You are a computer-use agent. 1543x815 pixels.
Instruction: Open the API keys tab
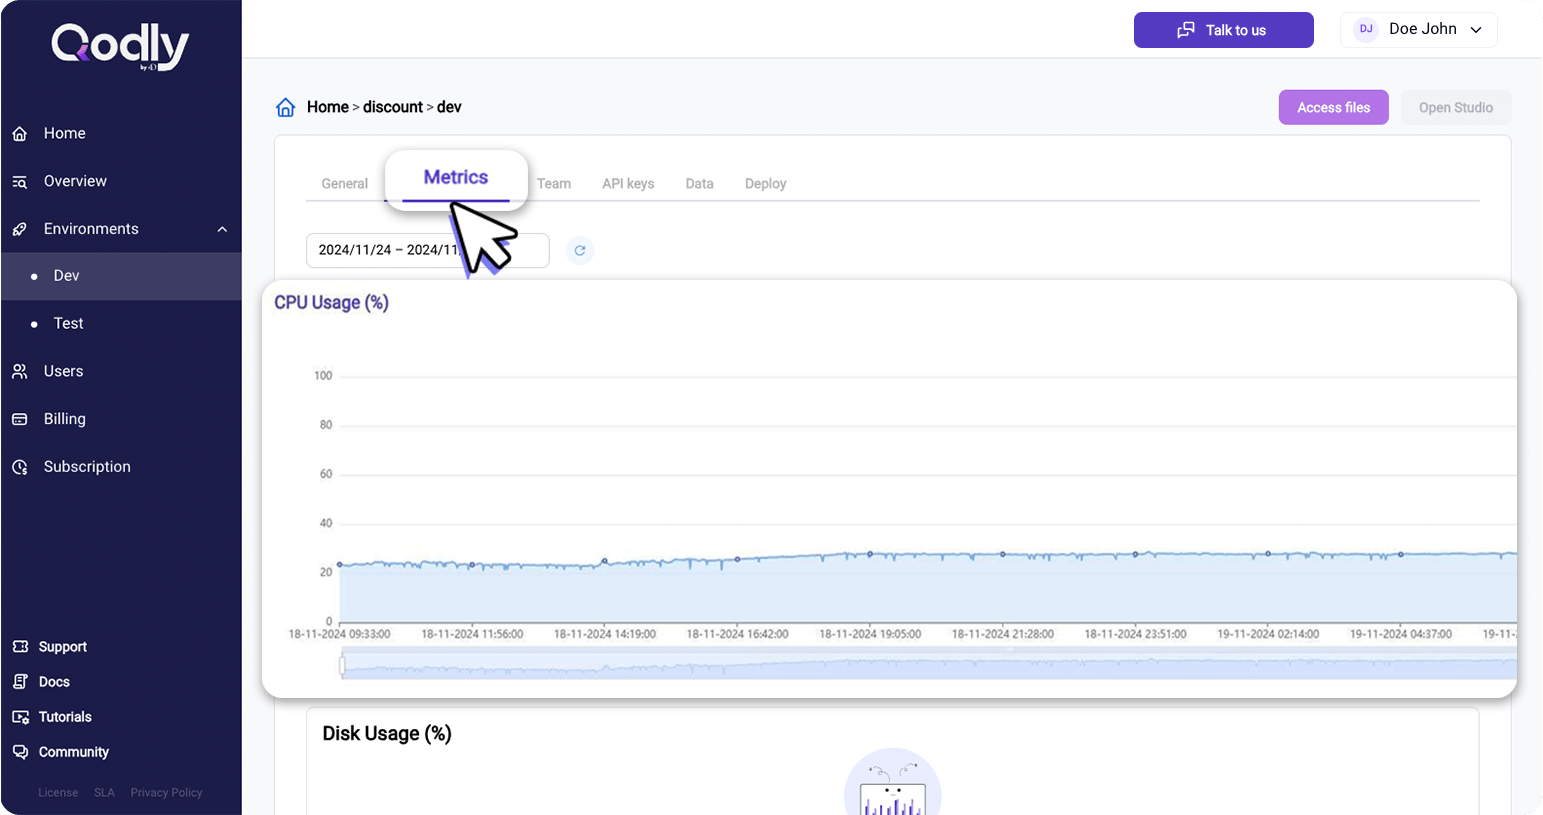pyautogui.click(x=628, y=184)
